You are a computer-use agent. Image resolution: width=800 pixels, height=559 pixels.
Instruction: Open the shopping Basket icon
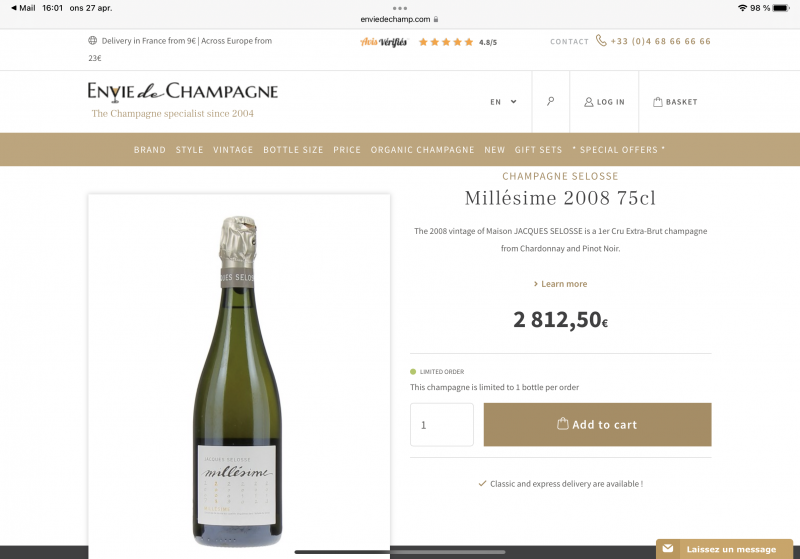point(658,102)
